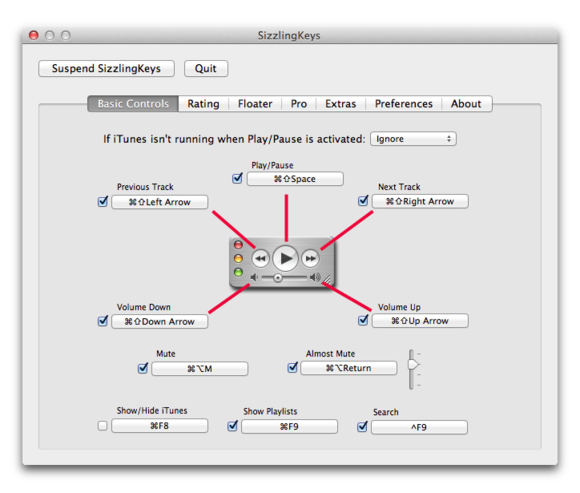Disable the Play/Pause hotkey checkbox
The image size is (580, 493).
(237, 178)
